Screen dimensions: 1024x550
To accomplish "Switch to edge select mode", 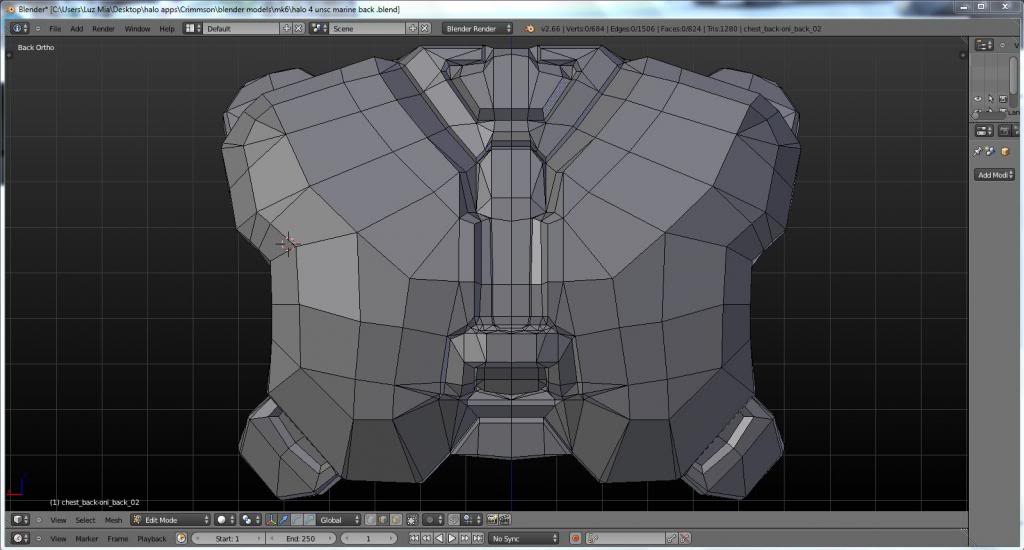I will (383, 520).
